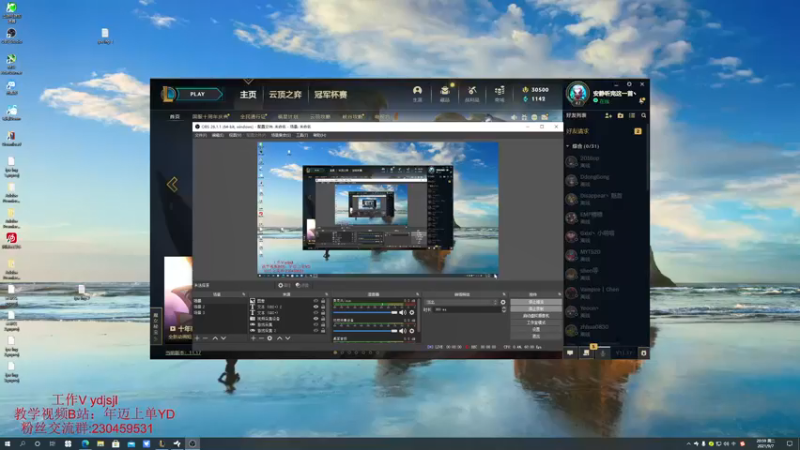Mute the first mixer audio channel

coord(403,312)
